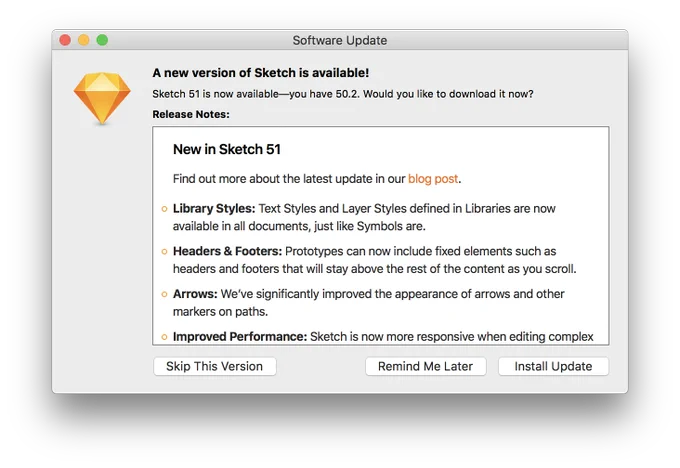This screenshot has height=468, width=680.
Task: Click the bullet beside Arrows
Action: click(164, 295)
